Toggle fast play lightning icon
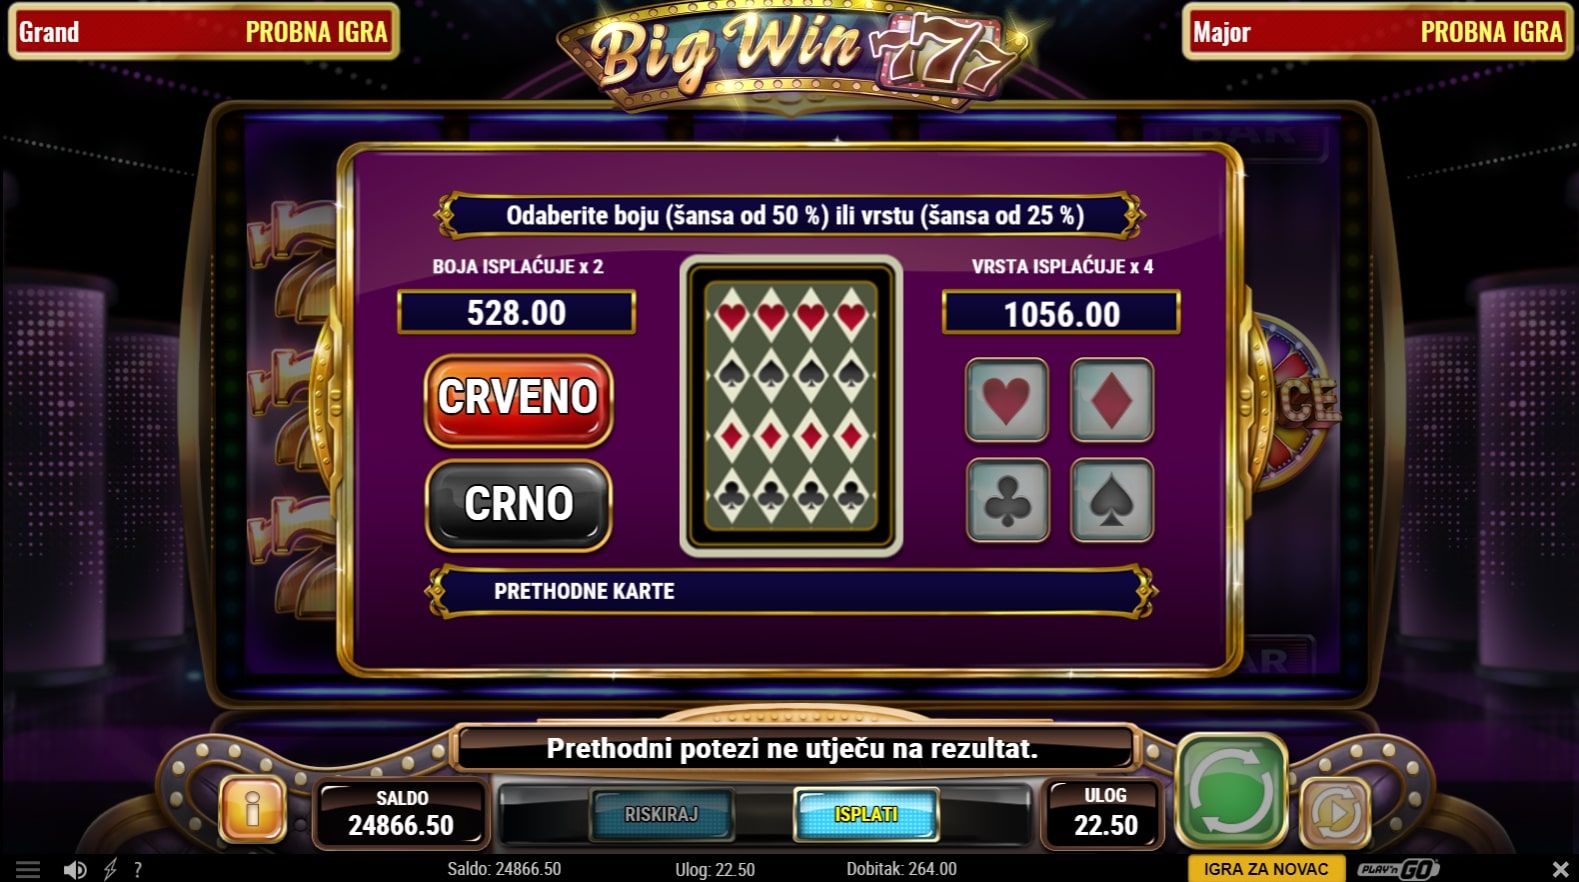The width and height of the screenshot is (1579, 882). (x=110, y=870)
